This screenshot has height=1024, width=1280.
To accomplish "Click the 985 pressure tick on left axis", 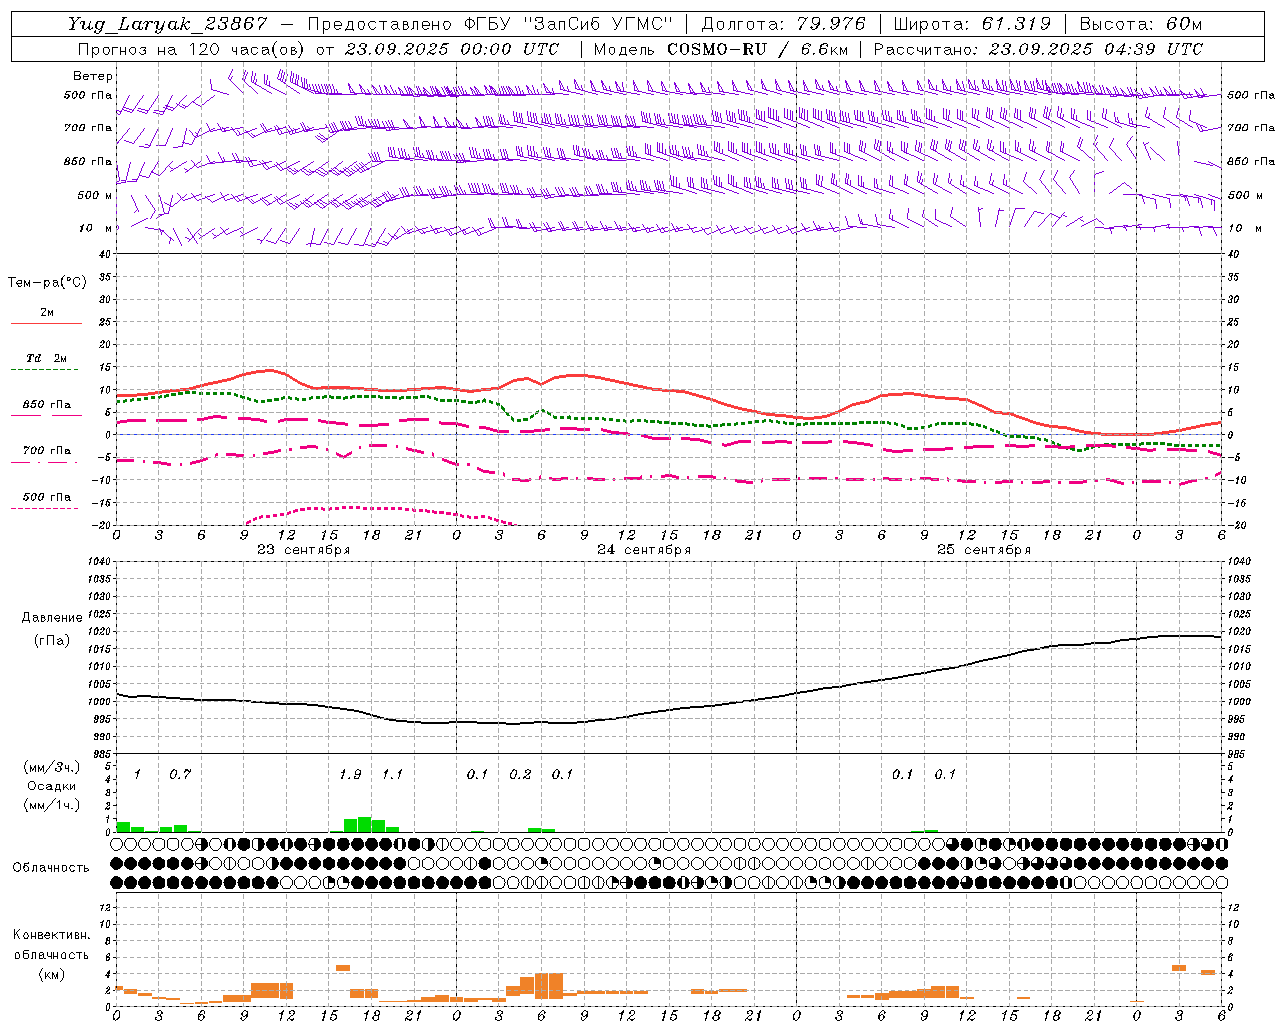I will pos(101,754).
